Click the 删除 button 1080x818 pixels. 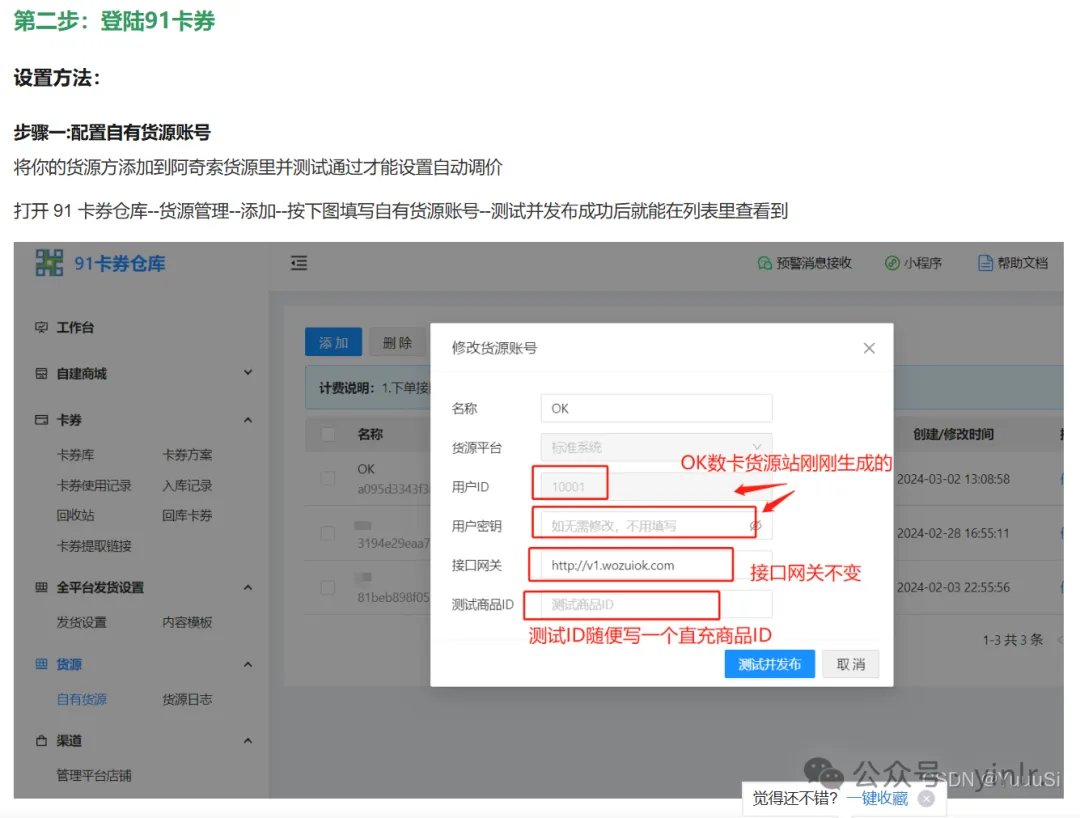[x=397, y=342]
